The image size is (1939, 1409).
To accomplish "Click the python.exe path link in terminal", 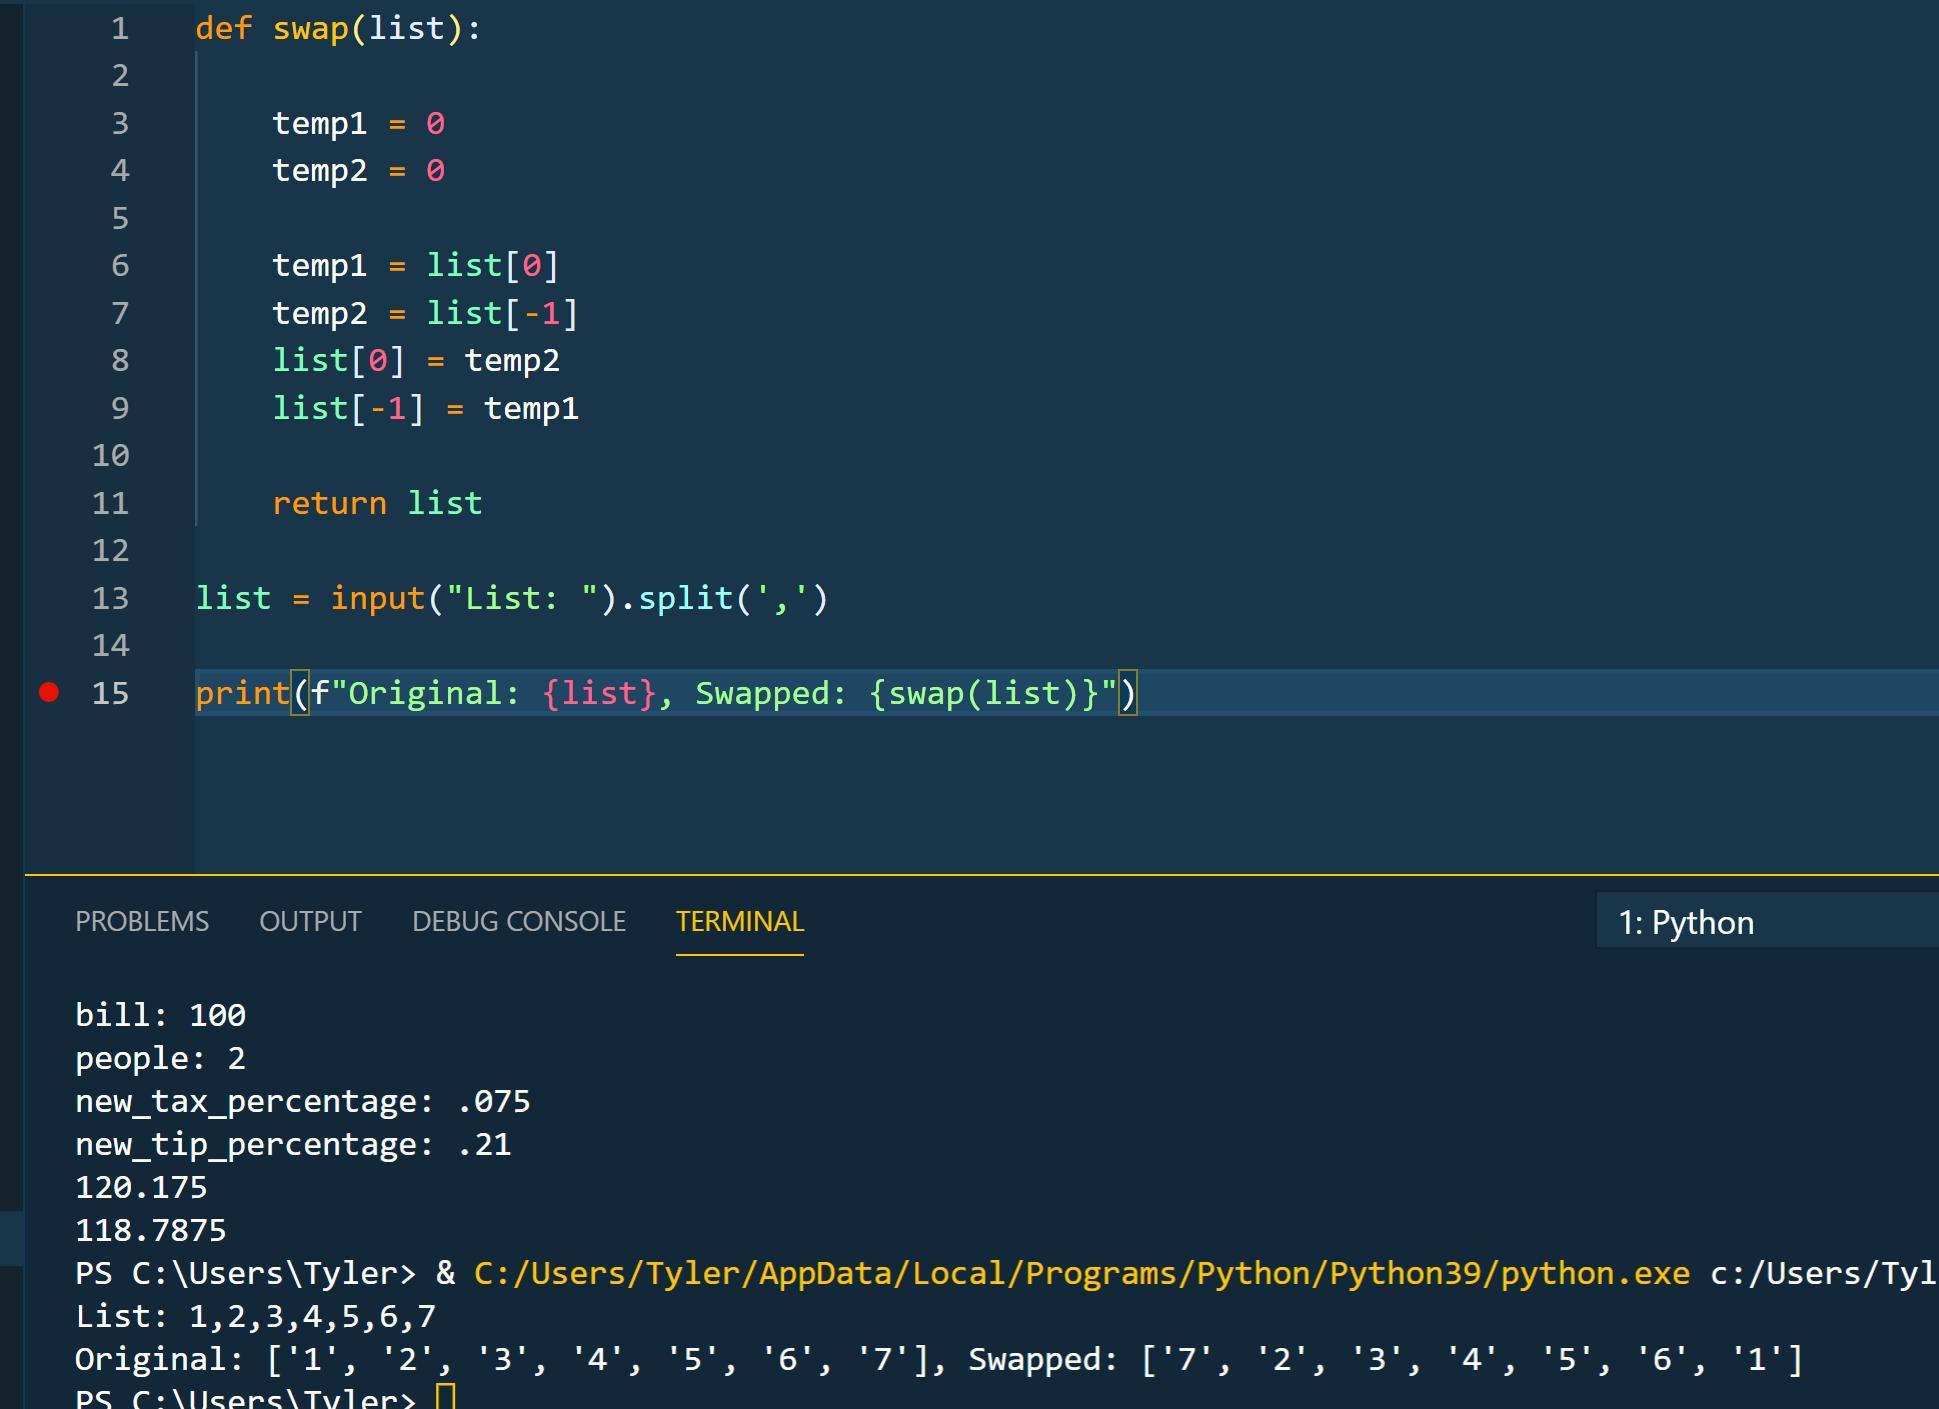I will pyautogui.click(x=1081, y=1273).
